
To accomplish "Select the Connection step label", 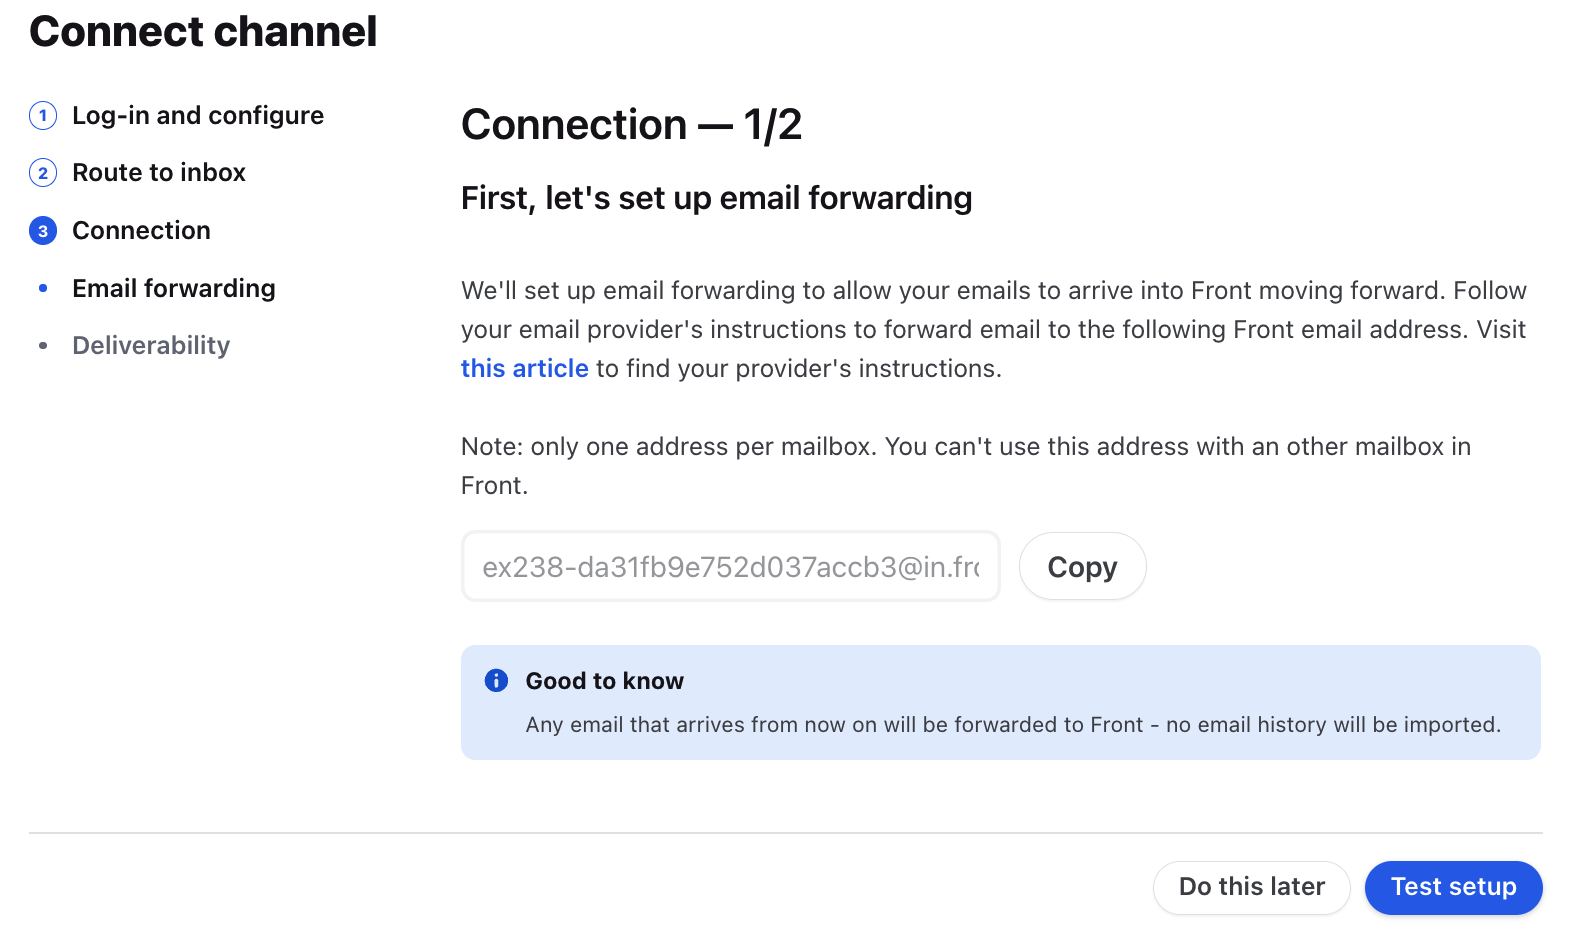I will tap(141, 231).
